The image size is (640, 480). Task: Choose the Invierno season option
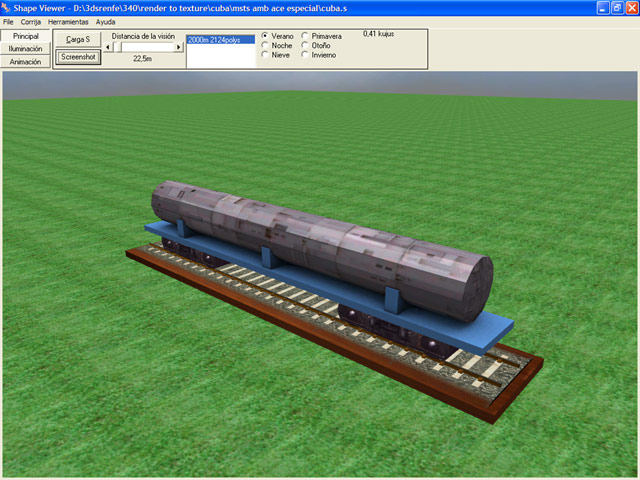click(x=305, y=55)
